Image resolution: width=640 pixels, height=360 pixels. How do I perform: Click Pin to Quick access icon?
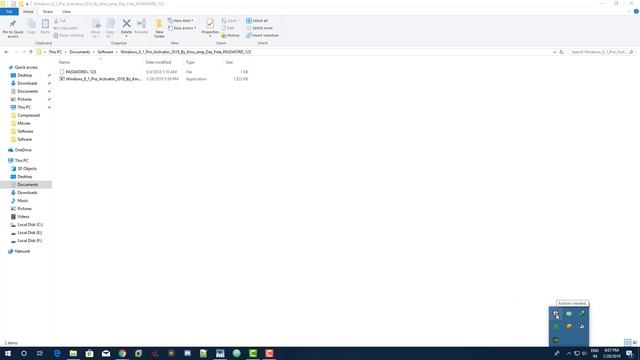point(13,24)
